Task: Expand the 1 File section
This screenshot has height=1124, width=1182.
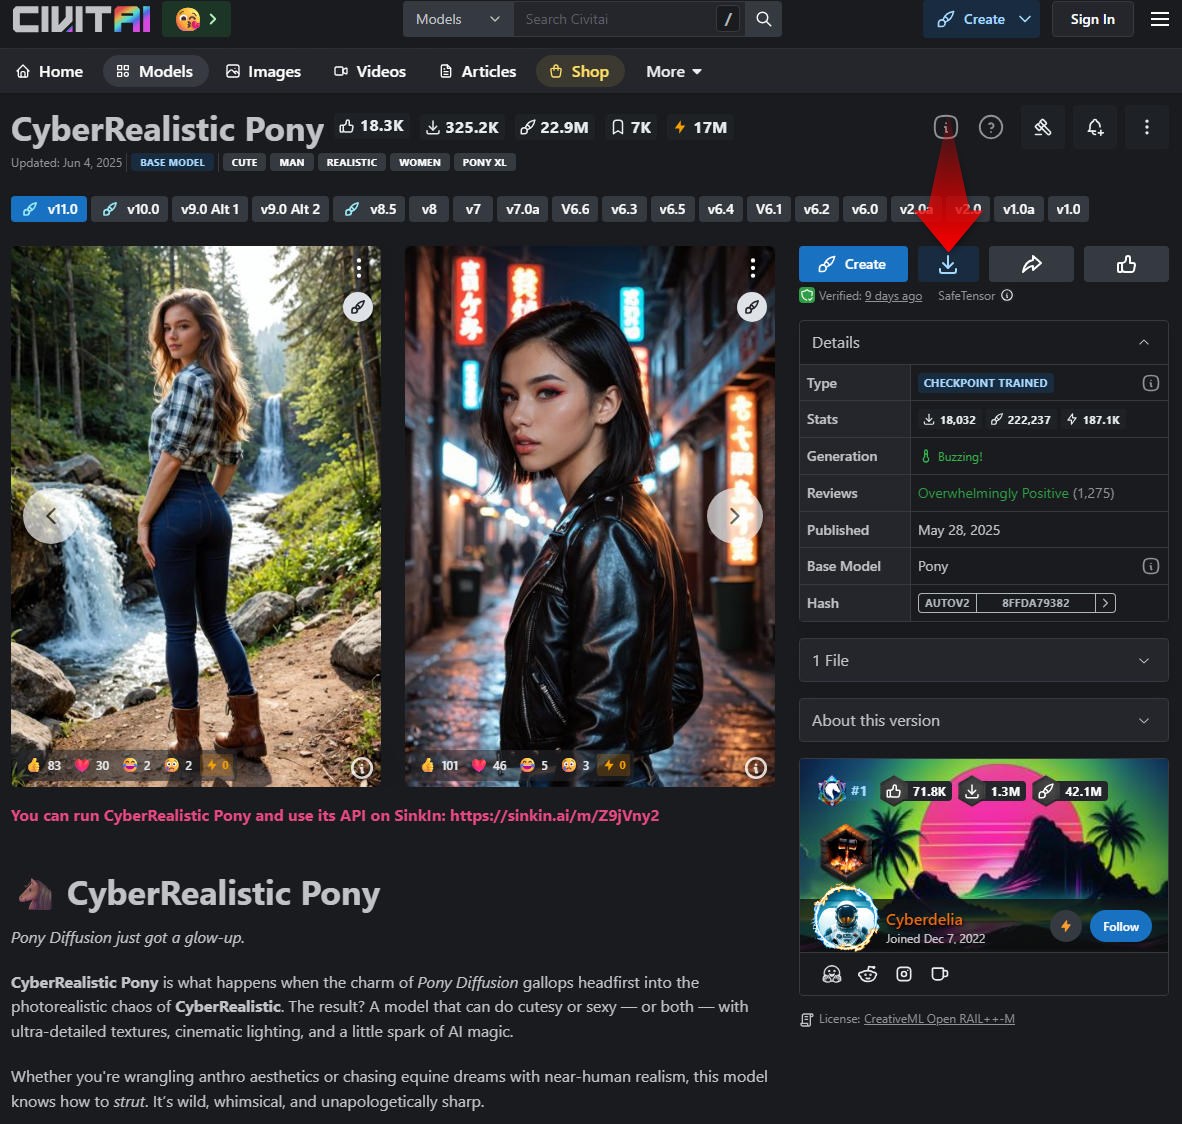Action: (983, 660)
